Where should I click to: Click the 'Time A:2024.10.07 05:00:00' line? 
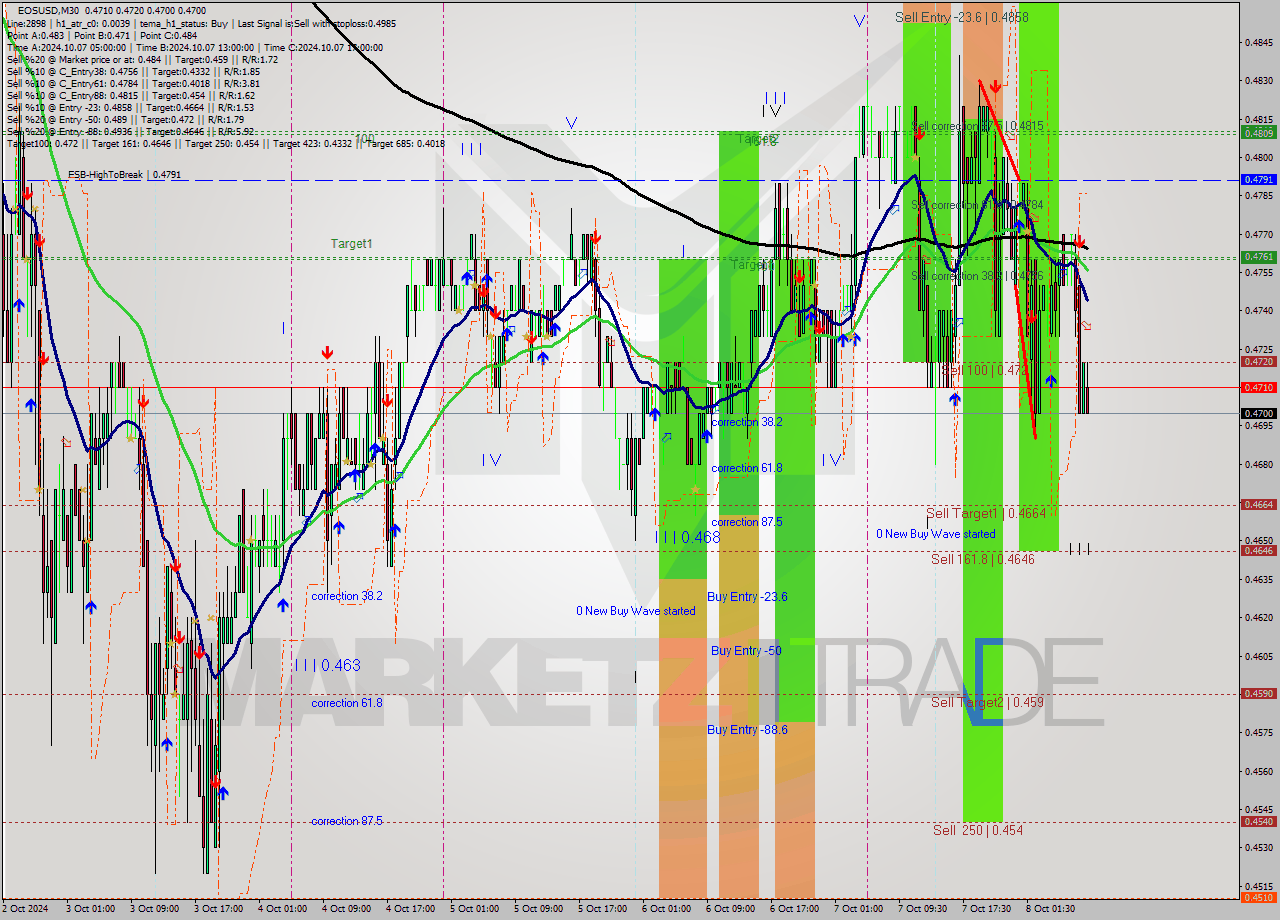(x=66, y=47)
